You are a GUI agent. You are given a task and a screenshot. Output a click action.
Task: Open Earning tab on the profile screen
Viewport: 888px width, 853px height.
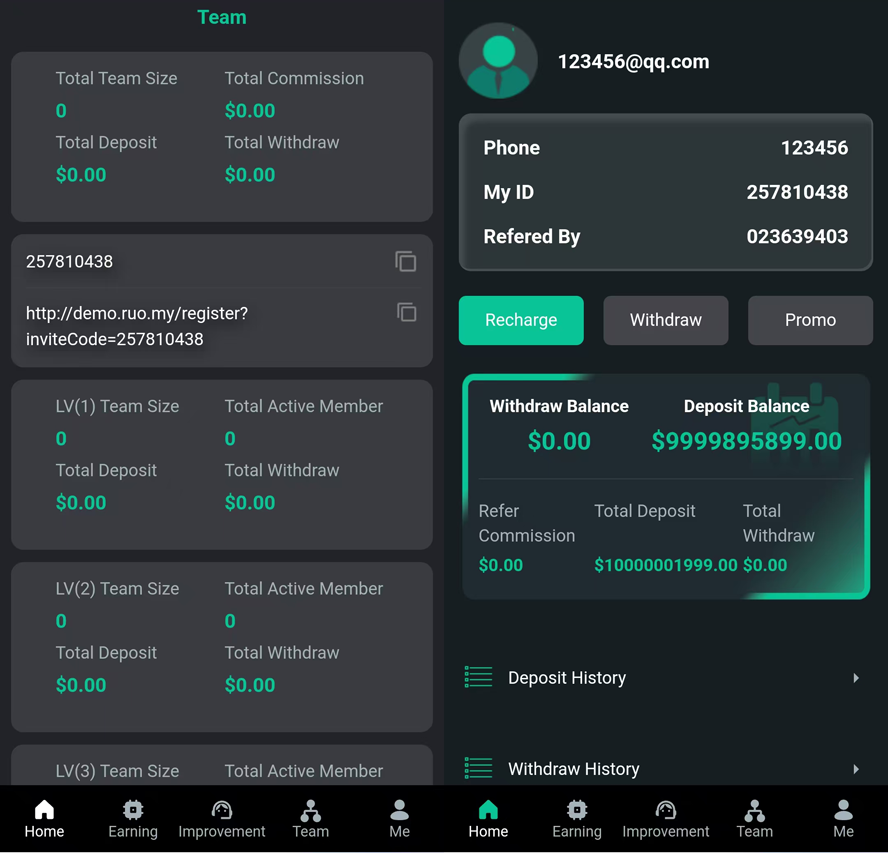(x=577, y=818)
